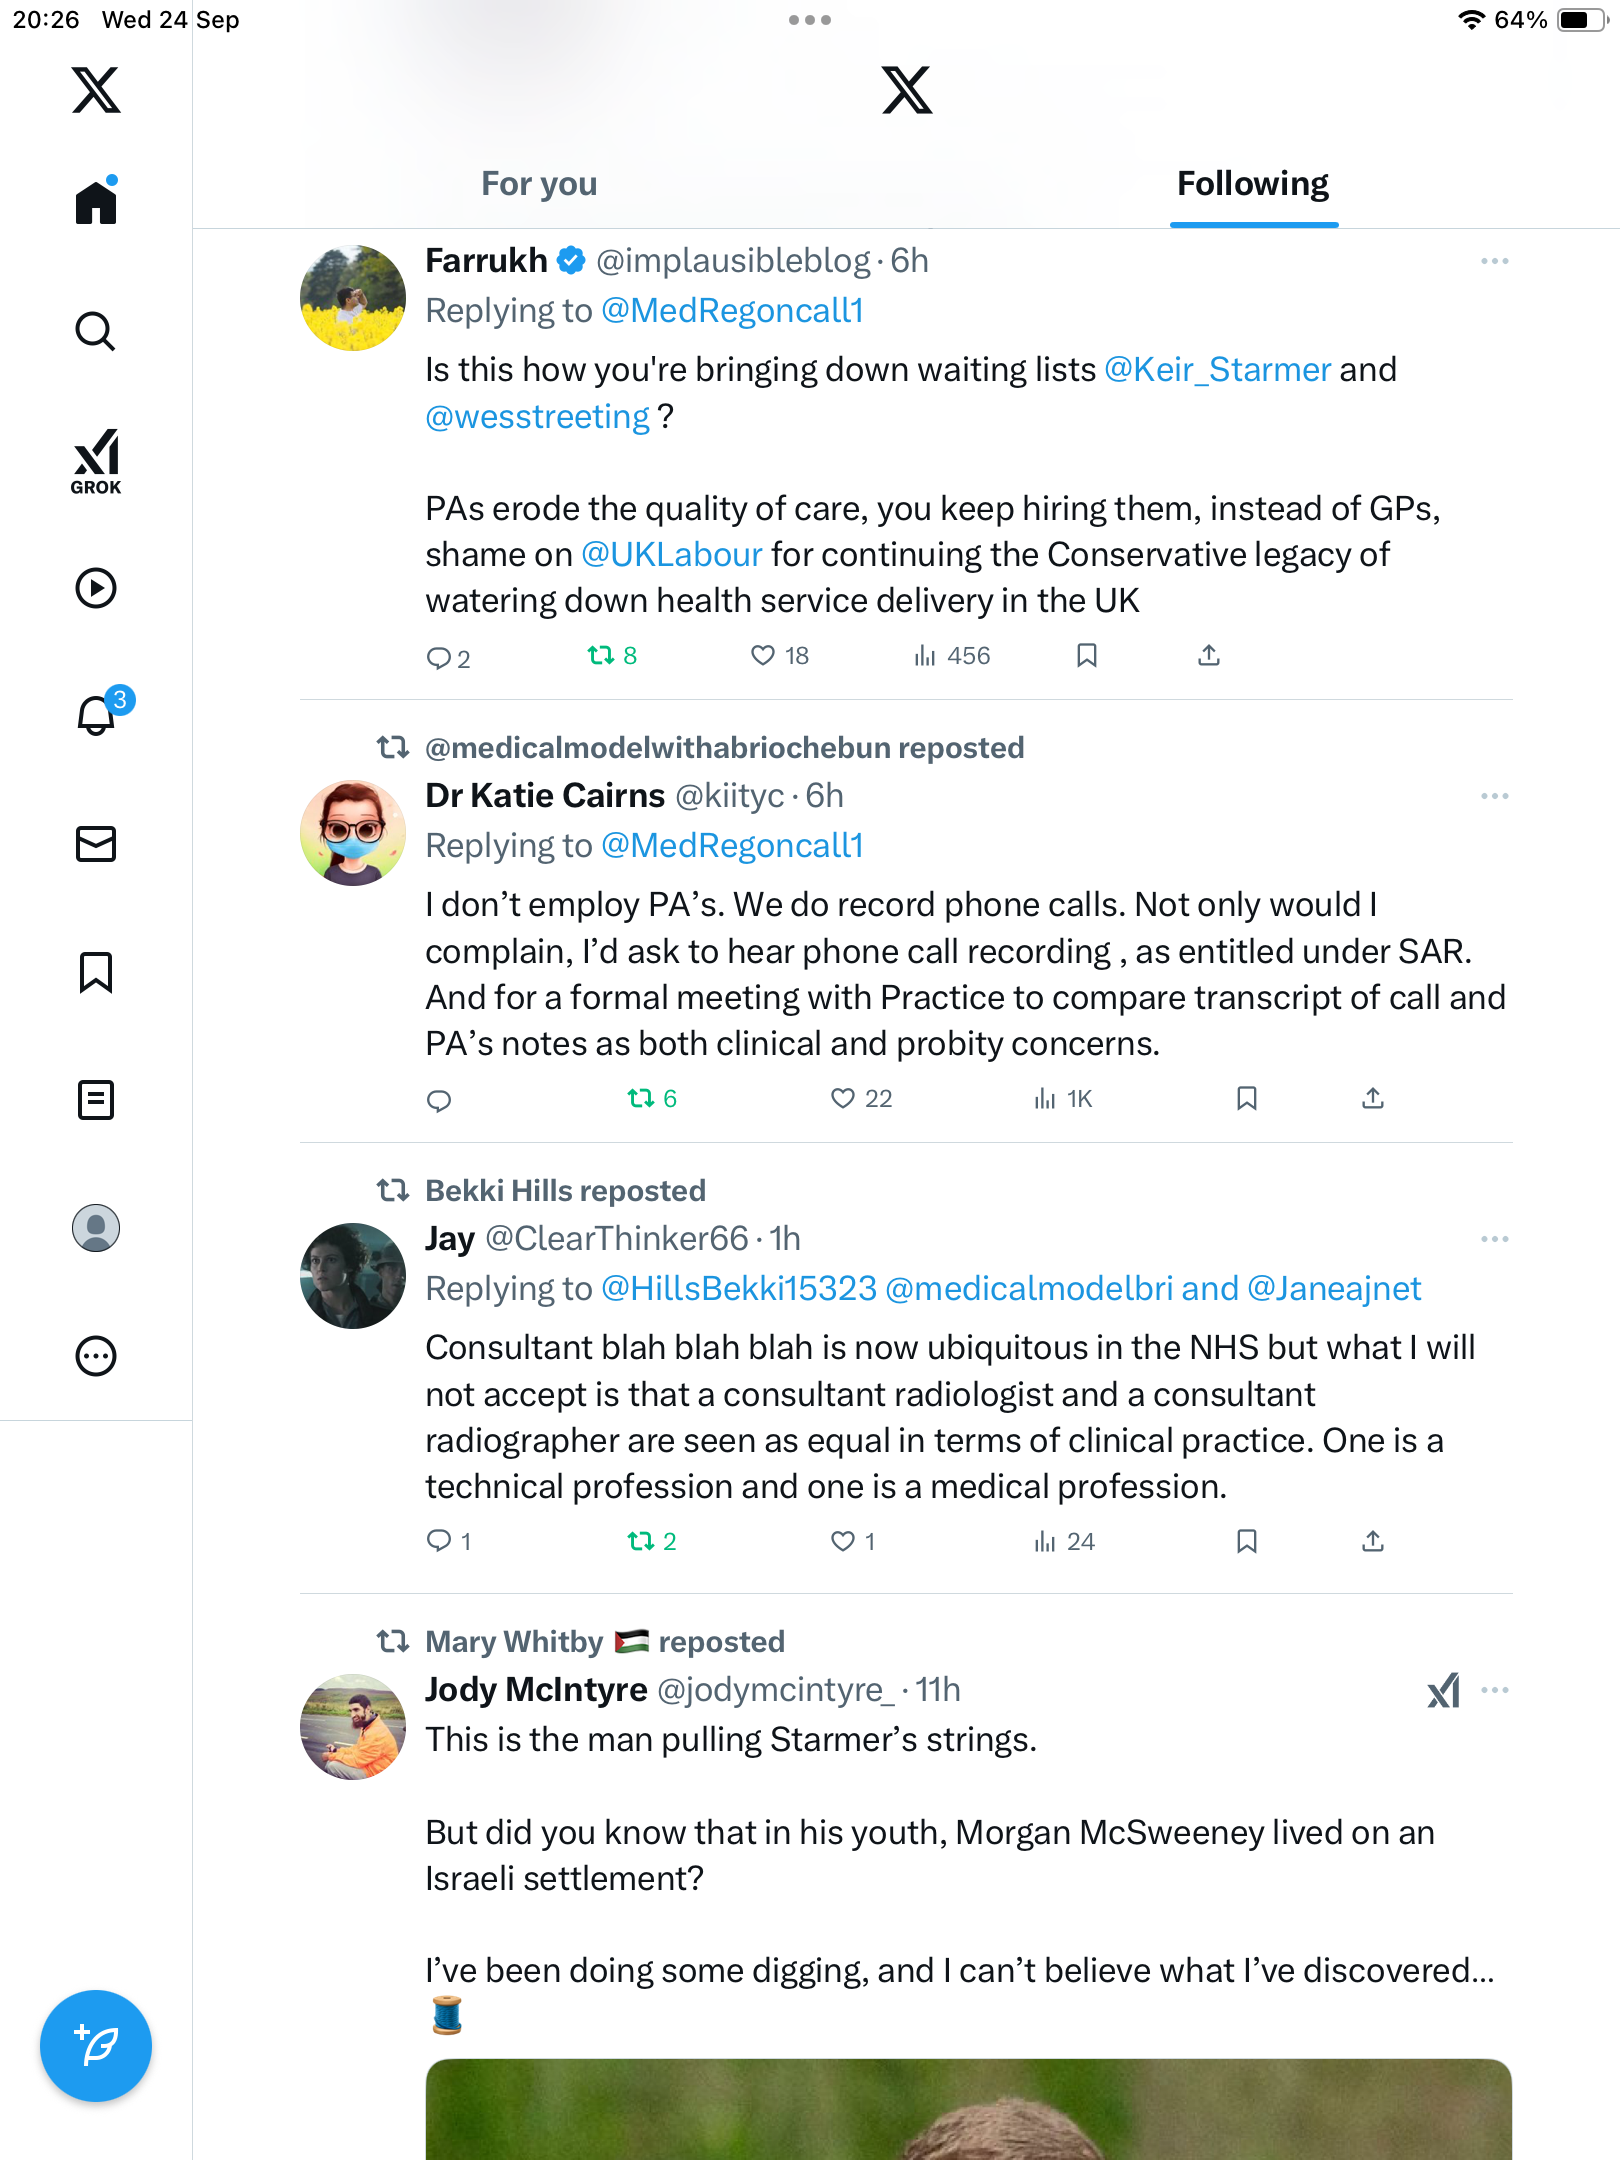Open the @Keir_Starmer mention link
The width and height of the screenshot is (1620, 2160).
click(x=1217, y=370)
